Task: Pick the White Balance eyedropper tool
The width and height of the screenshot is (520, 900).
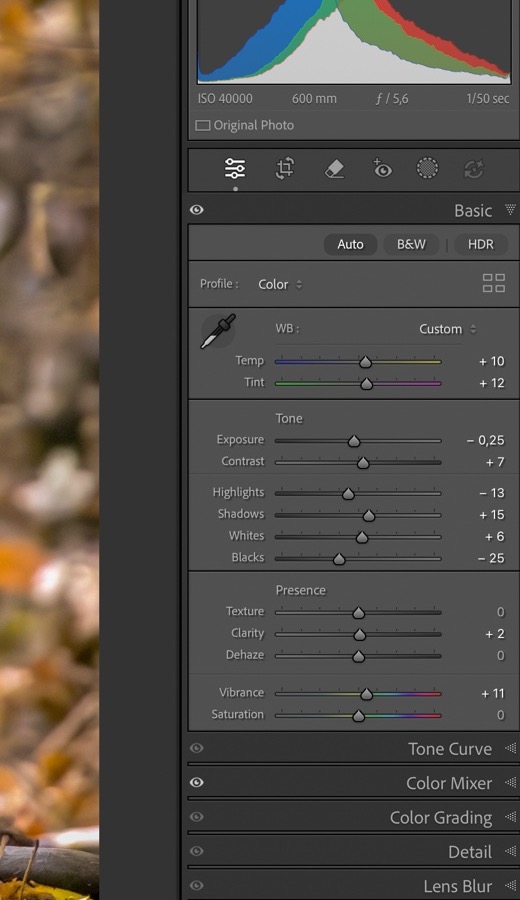Action: click(218, 331)
